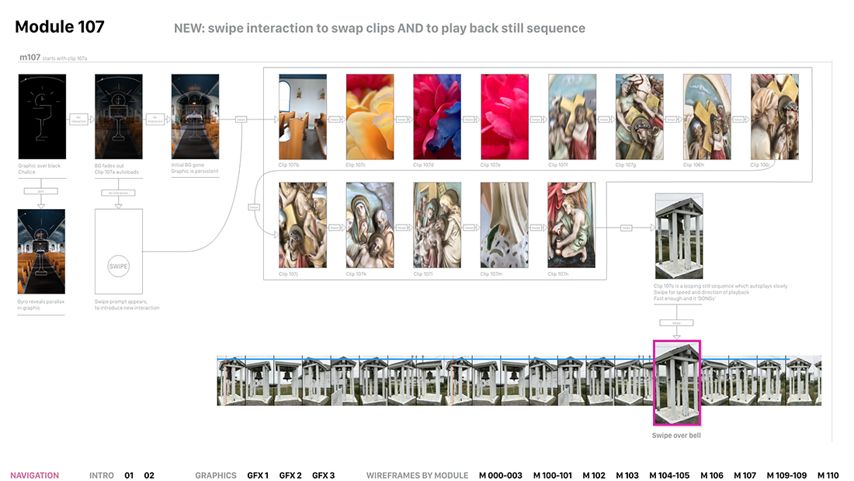Select the Clip 107j relief thumbnail
The height and width of the screenshot is (481, 854).
click(x=303, y=225)
